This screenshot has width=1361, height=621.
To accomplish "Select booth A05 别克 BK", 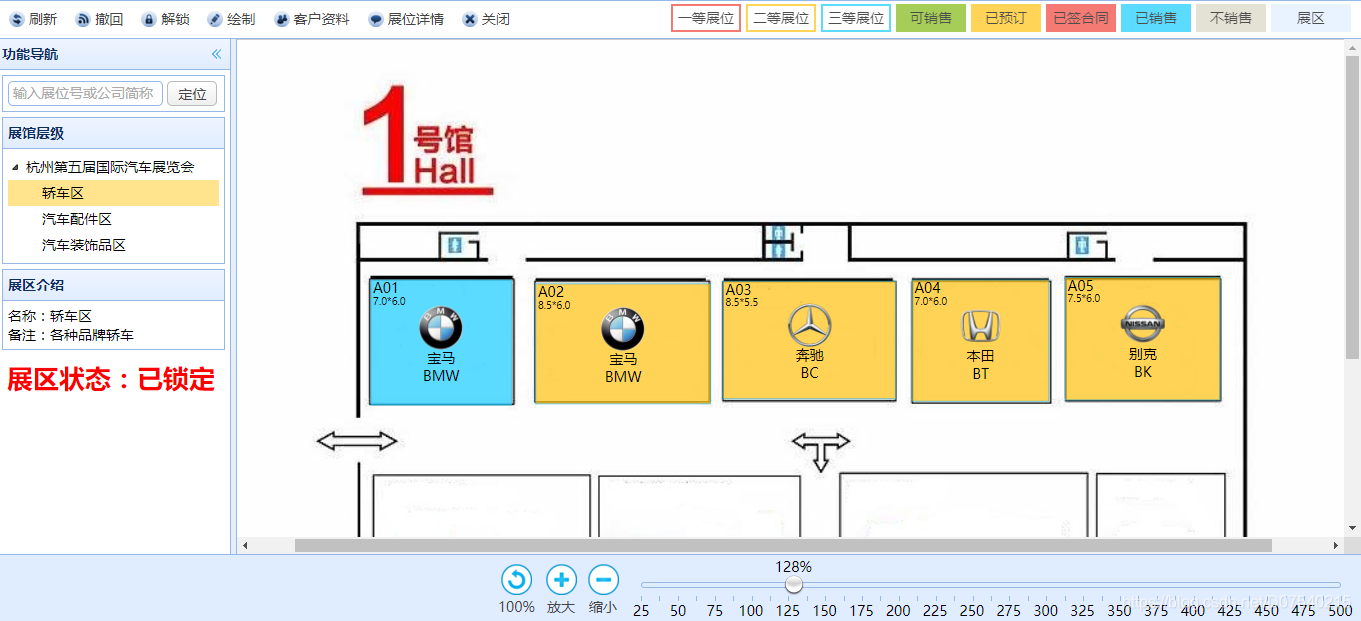I will (1143, 339).
